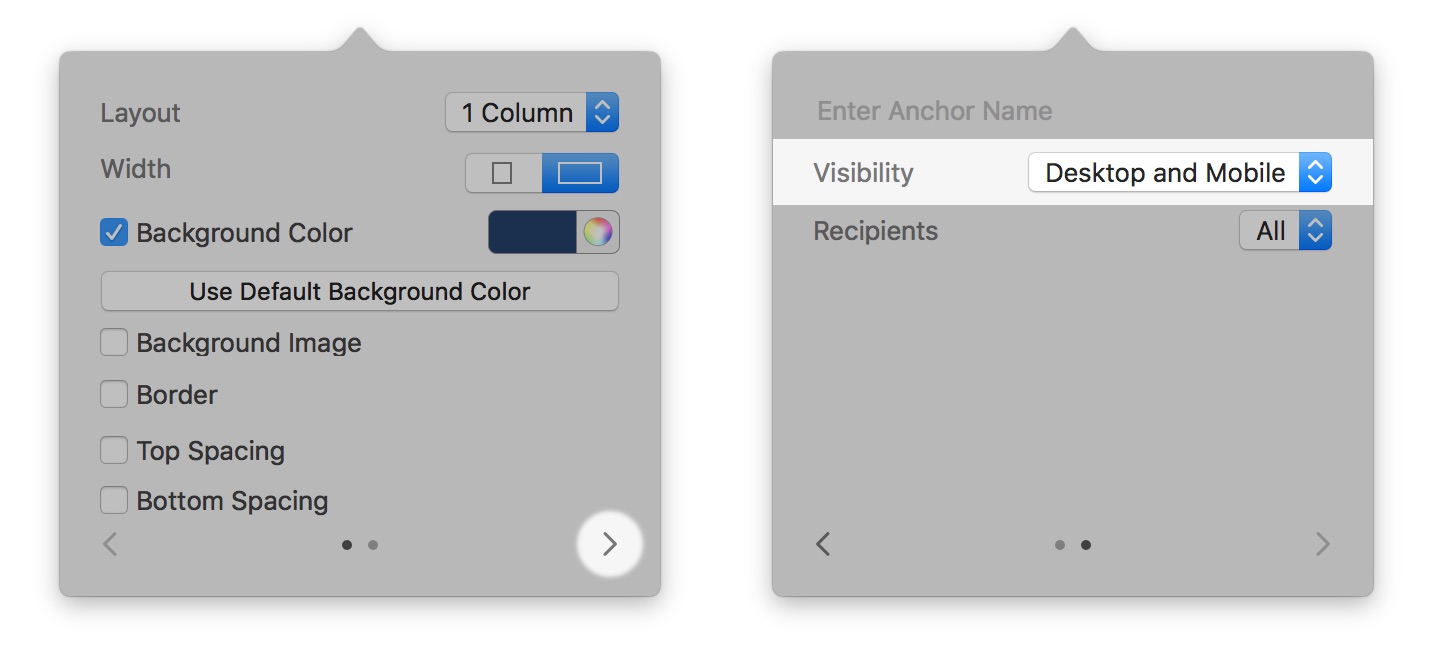This screenshot has height=664, width=1440.
Task: Click back arrow in left popover
Action: pyautogui.click(x=111, y=544)
